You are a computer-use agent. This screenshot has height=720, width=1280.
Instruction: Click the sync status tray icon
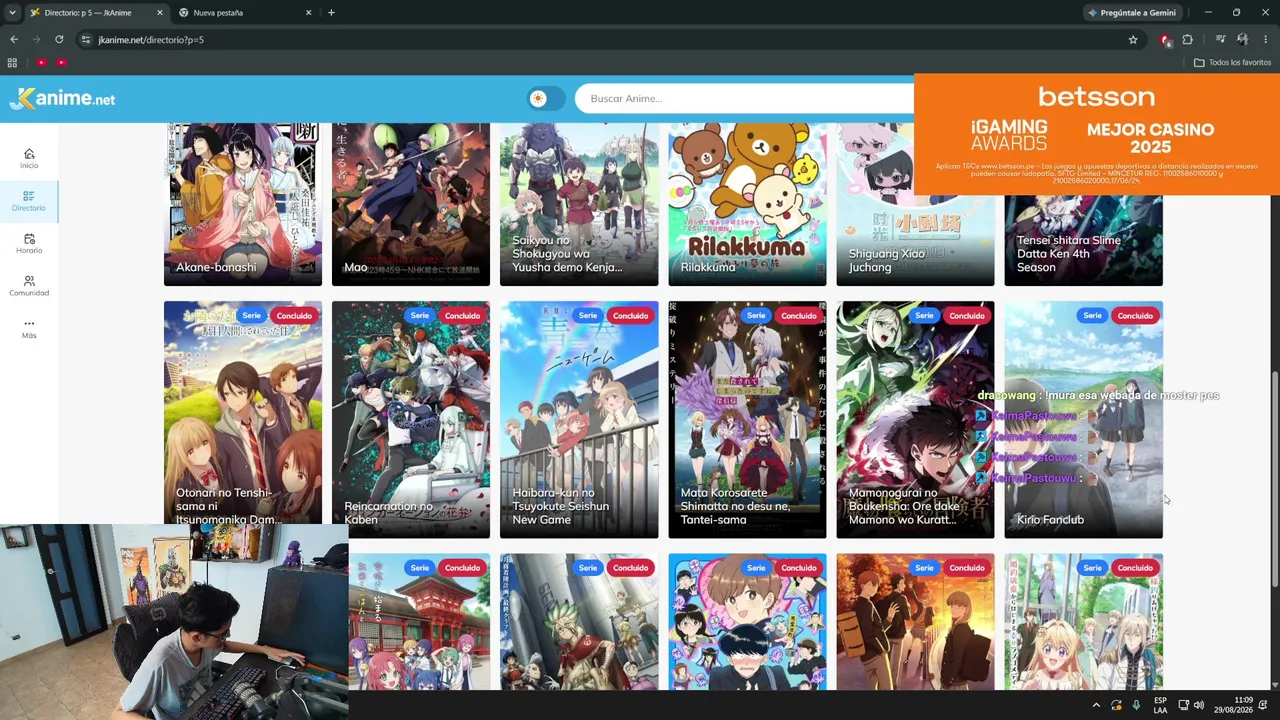[x=1116, y=705]
